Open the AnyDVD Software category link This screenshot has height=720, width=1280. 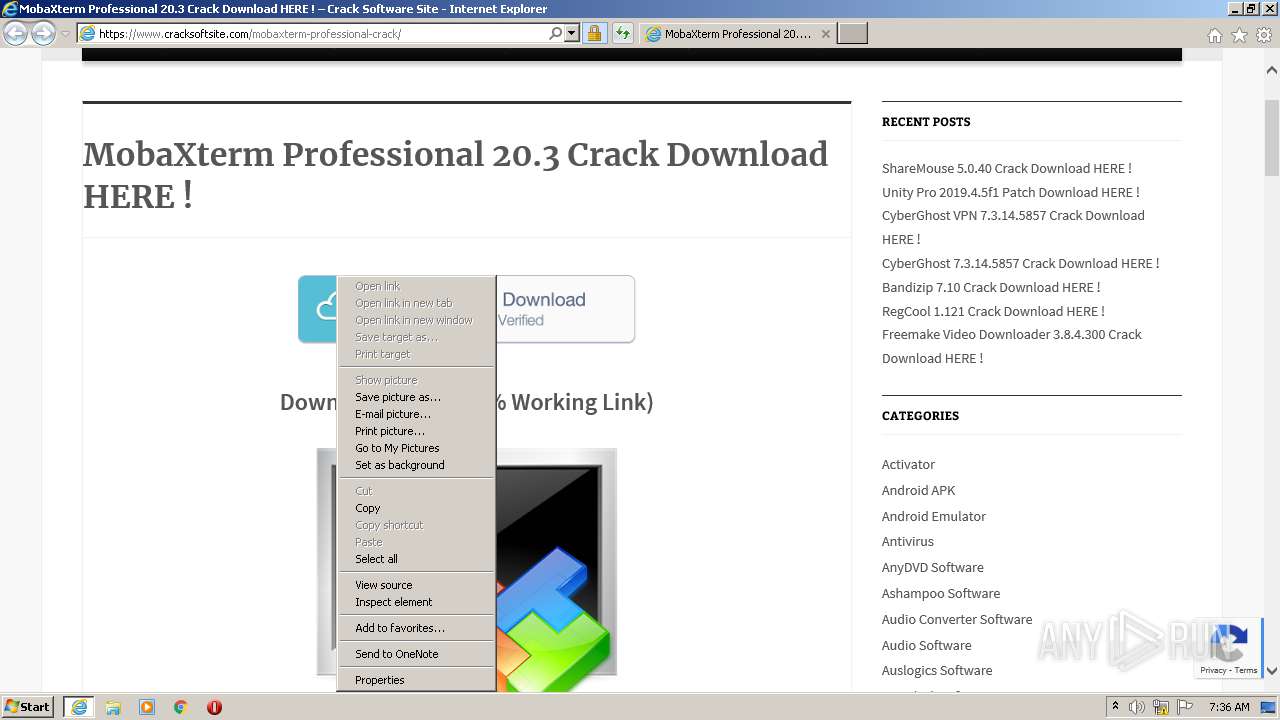tap(933, 567)
